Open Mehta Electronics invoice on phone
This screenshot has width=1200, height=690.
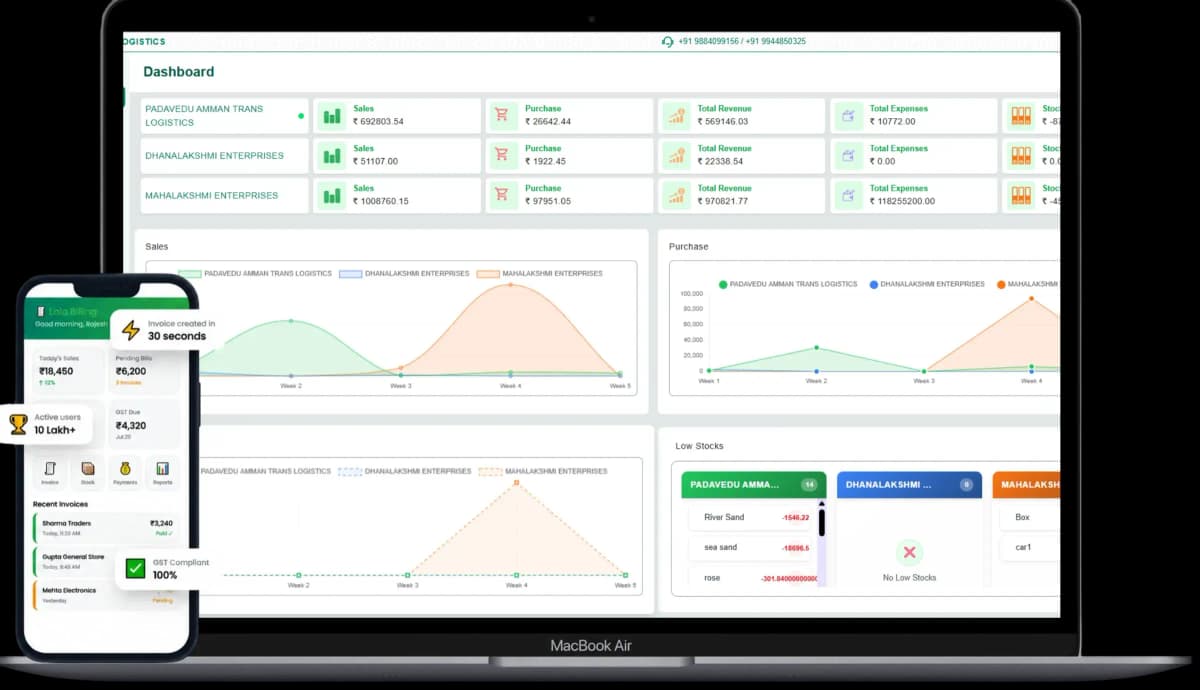[x=107, y=595]
